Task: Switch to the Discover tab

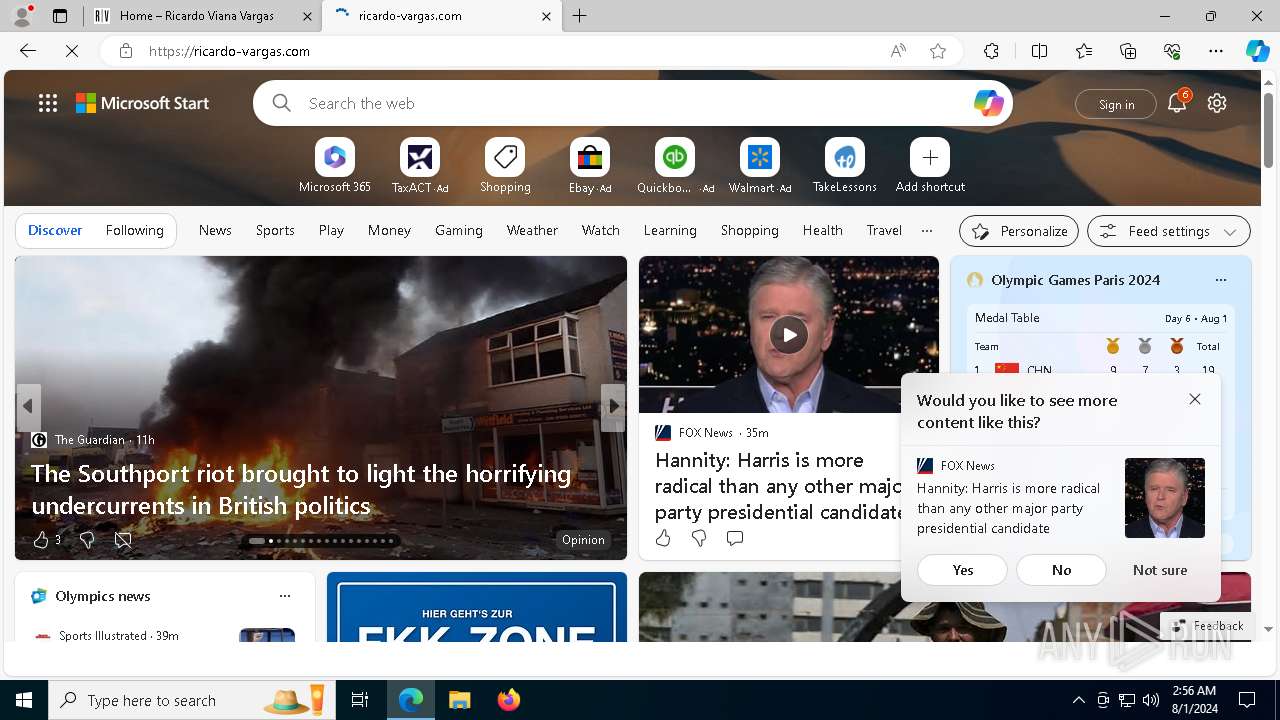Action: point(55,230)
